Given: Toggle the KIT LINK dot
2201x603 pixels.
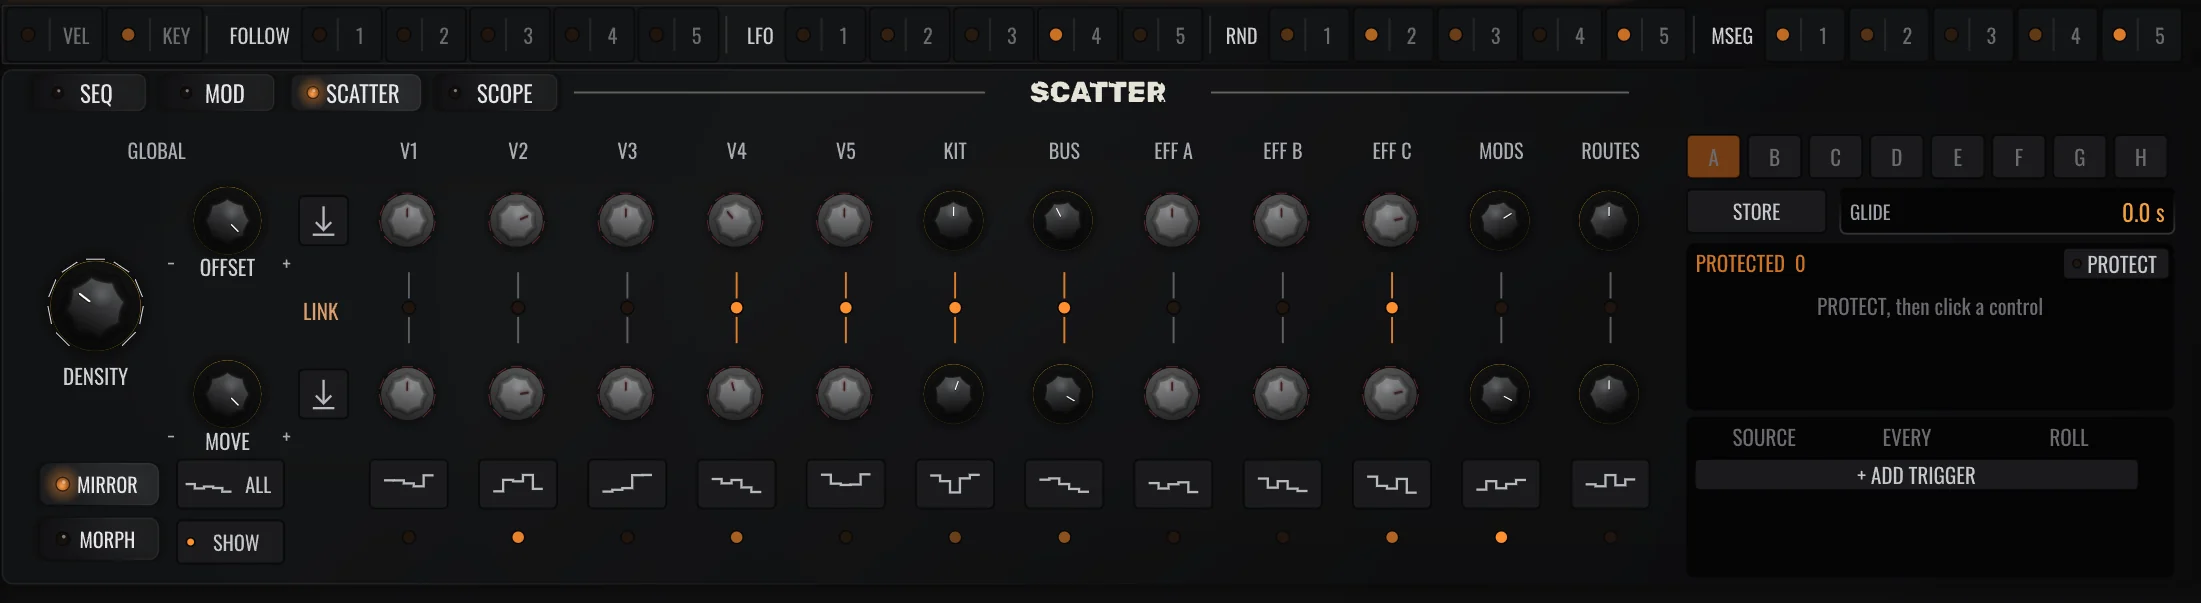Looking at the screenshot, I should [x=955, y=308].
